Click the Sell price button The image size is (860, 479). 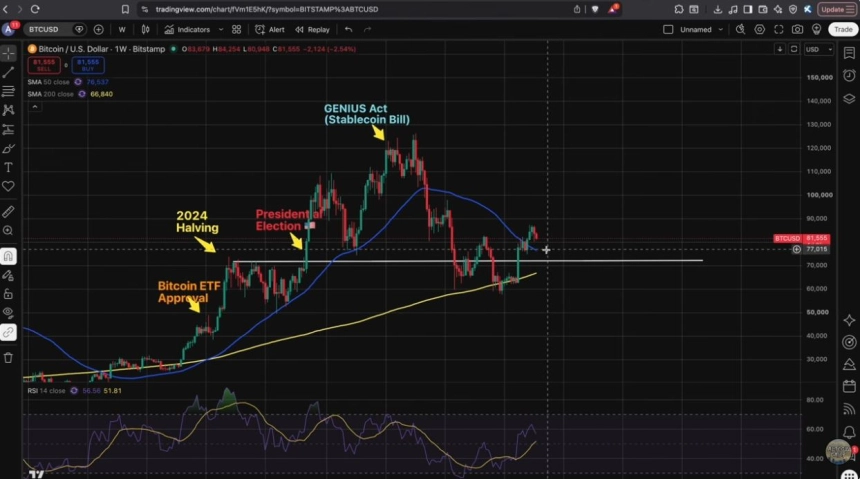[44, 65]
